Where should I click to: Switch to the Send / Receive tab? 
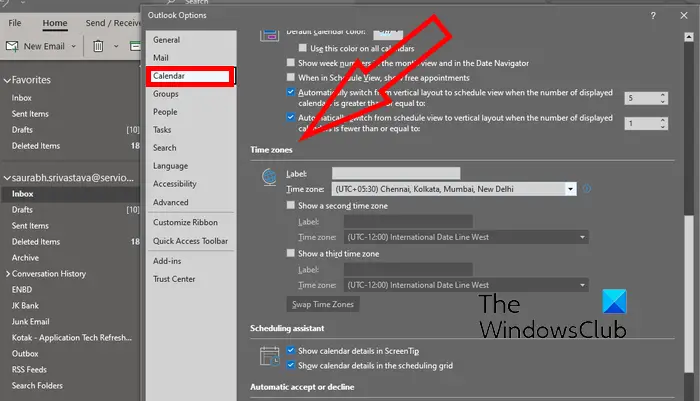[x=113, y=23]
